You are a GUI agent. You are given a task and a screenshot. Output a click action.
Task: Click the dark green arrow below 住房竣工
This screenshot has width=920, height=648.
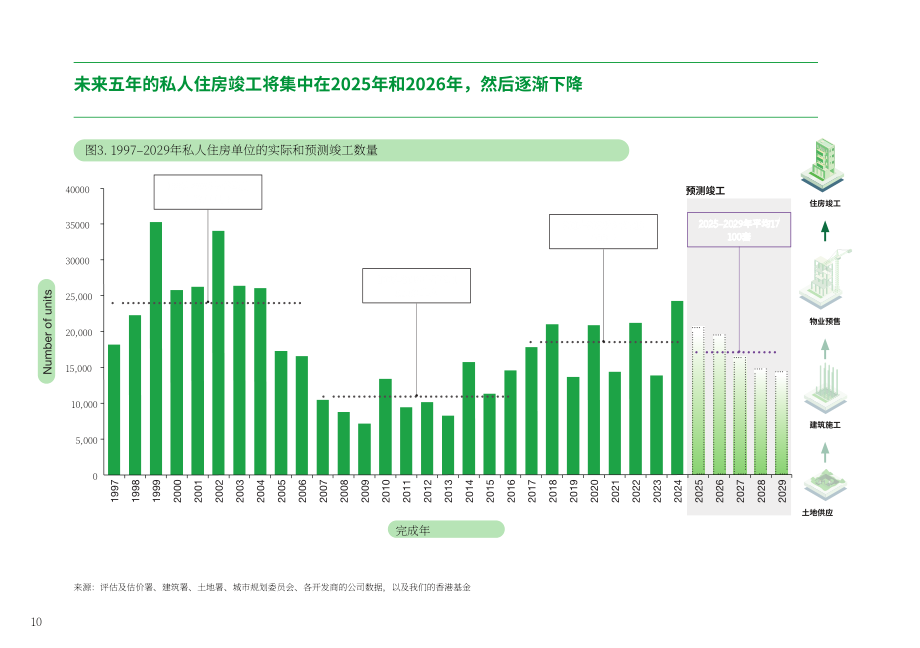click(x=825, y=231)
